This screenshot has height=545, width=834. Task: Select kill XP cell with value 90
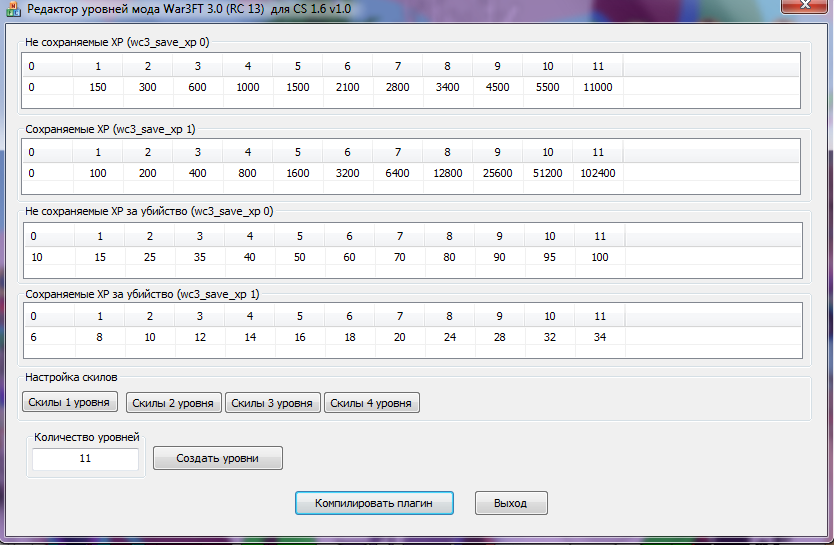point(499,257)
